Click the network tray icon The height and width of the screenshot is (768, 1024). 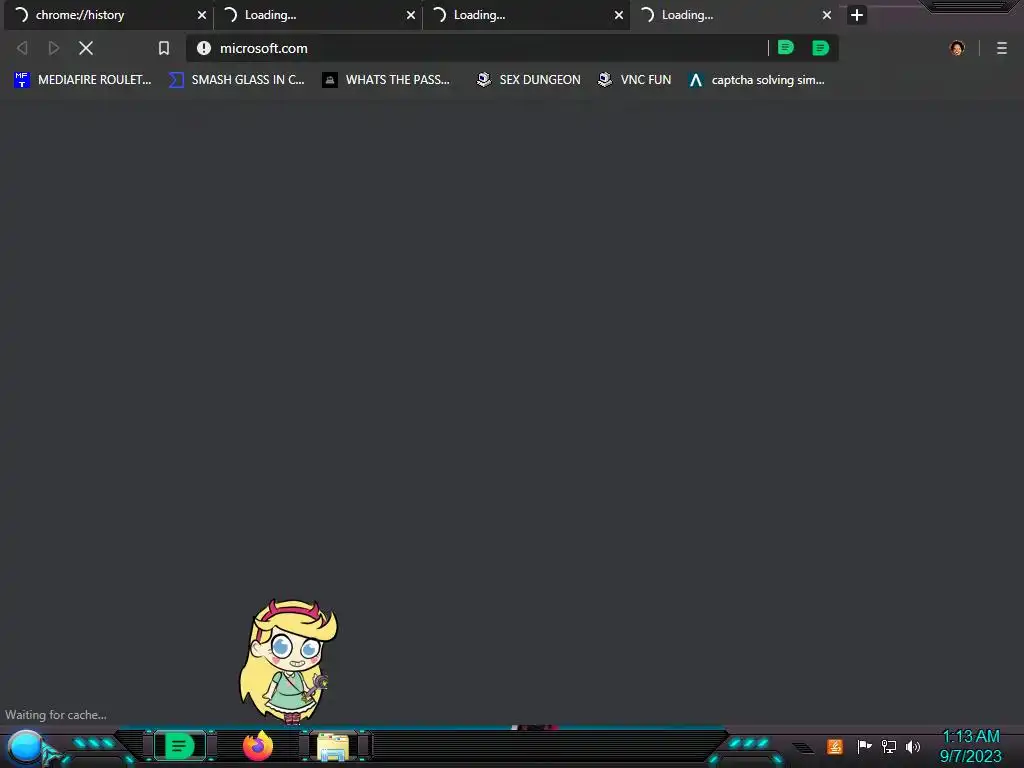tap(889, 746)
